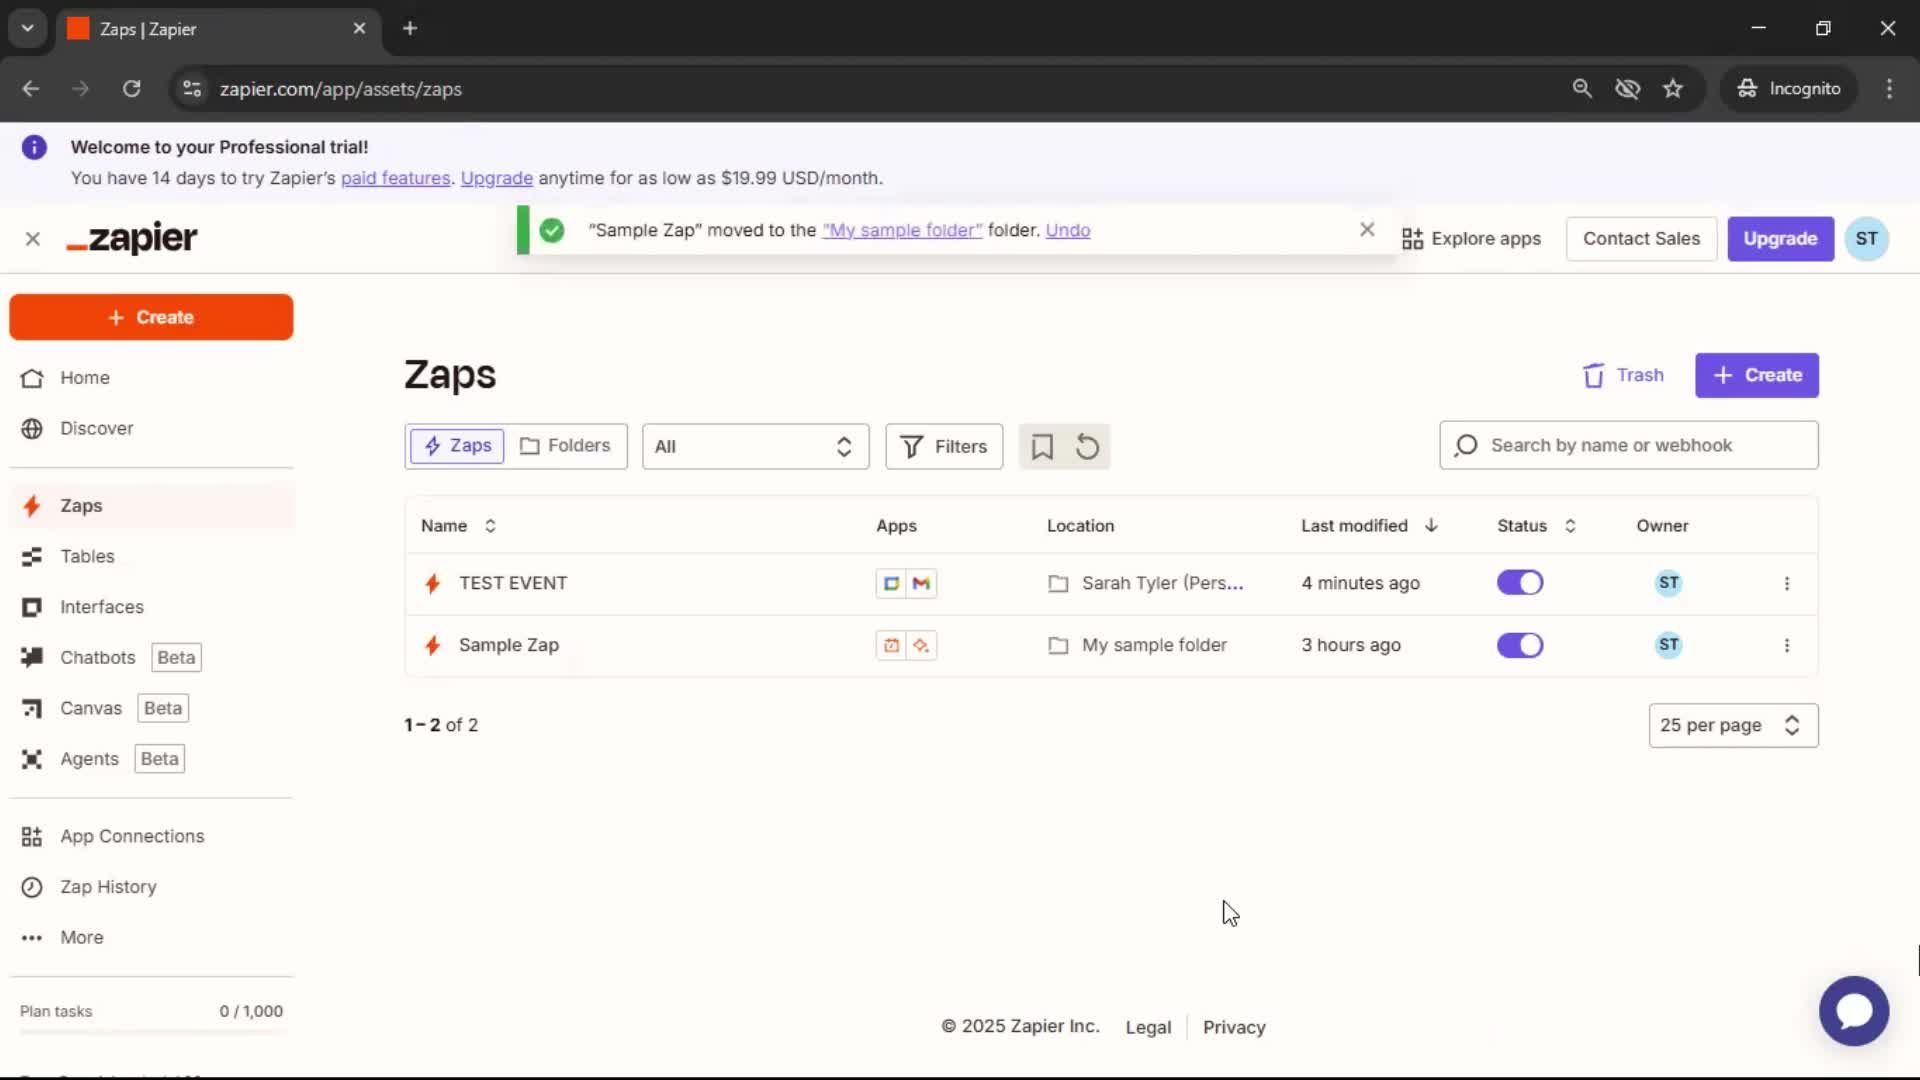Screen dimensions: 1920x1080
Task: Open the Privacy footer link
Action: pyautogui.click(x=1234, y=1027)
